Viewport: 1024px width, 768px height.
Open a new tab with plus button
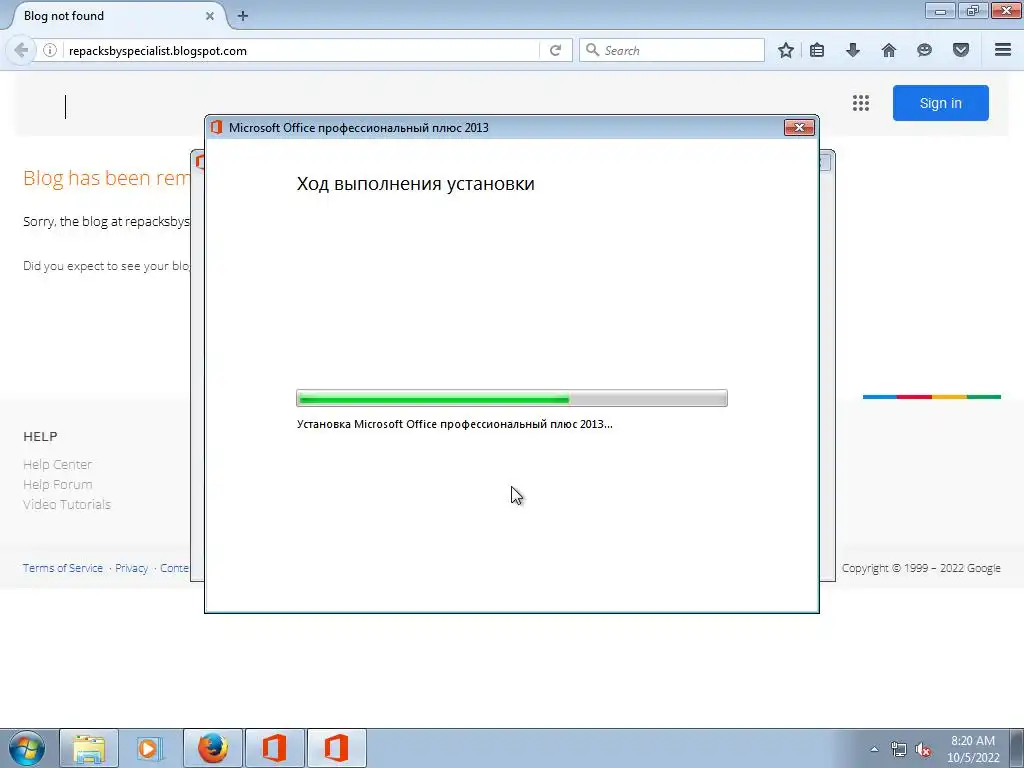click(x=243, y=16)
